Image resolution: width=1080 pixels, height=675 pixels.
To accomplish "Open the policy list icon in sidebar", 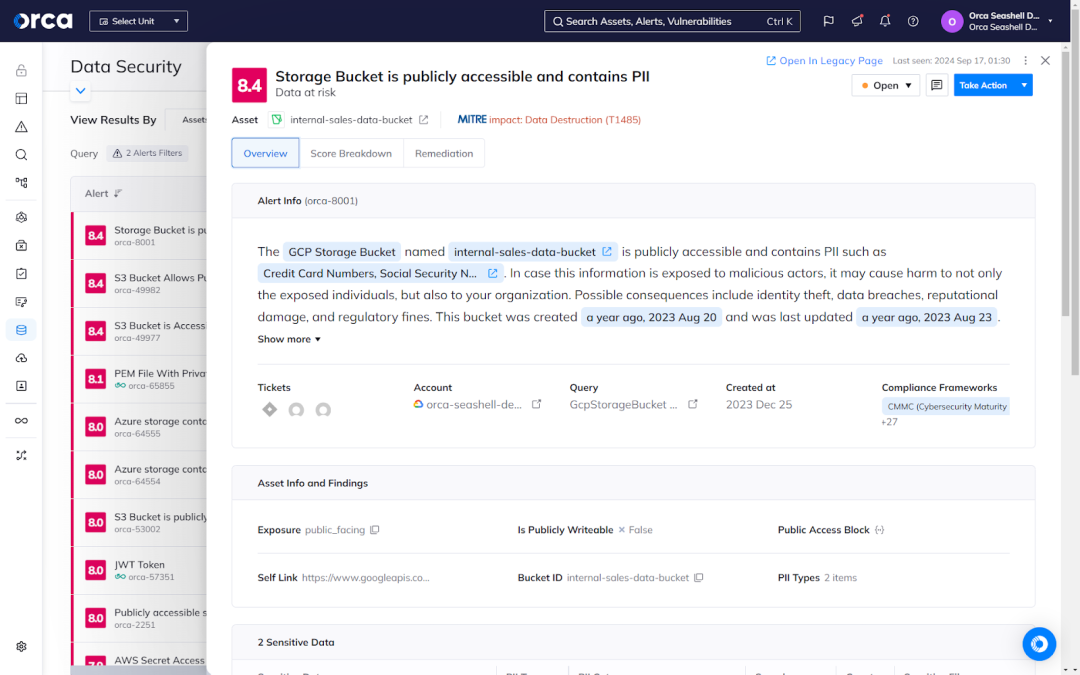I will point(21,302).
